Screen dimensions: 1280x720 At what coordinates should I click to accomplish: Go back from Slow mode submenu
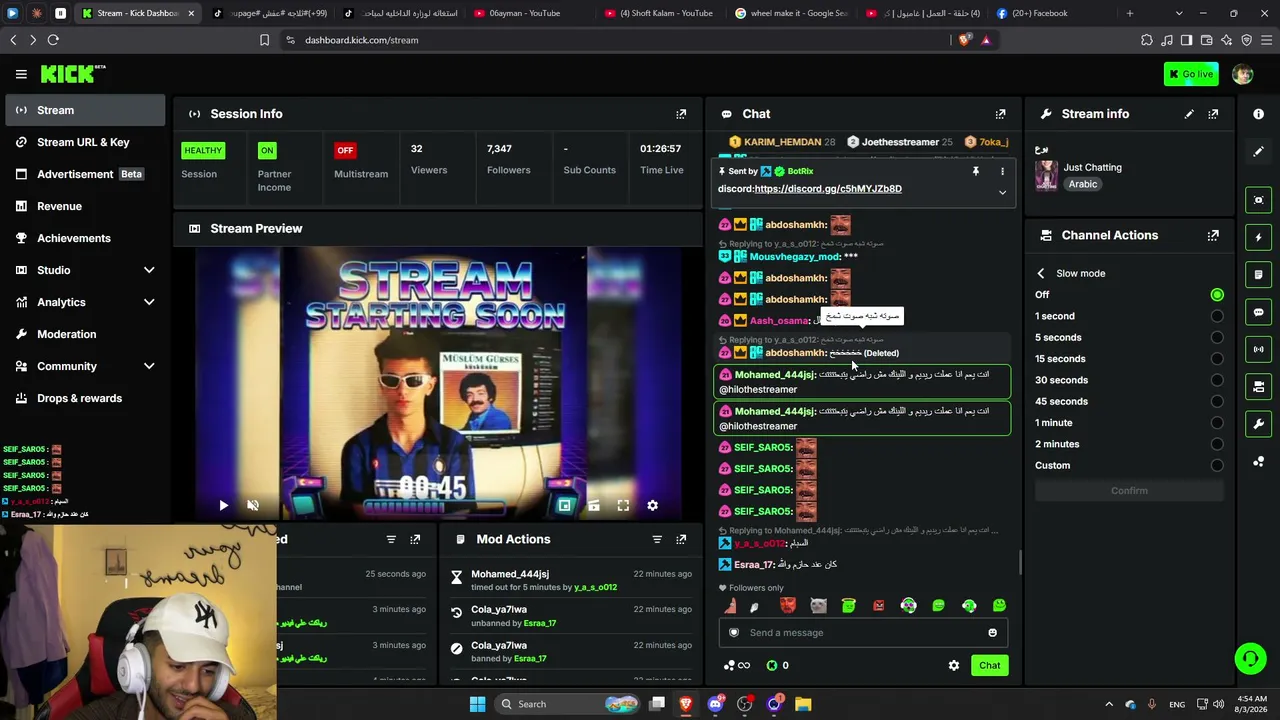pos(1041,274)
